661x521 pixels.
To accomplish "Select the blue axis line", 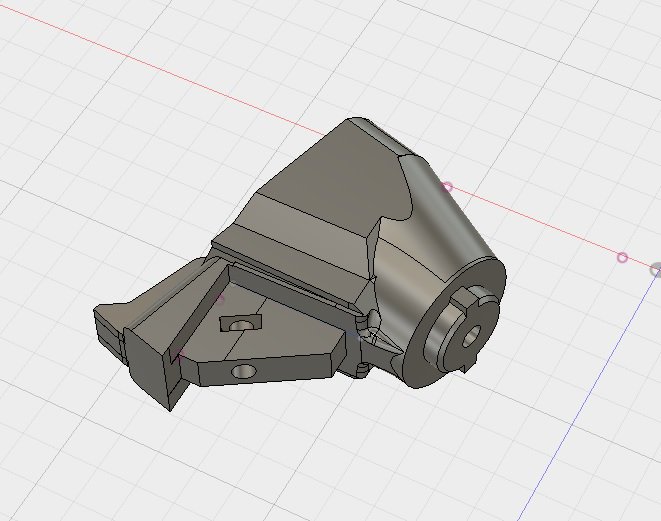I will 590,396.
